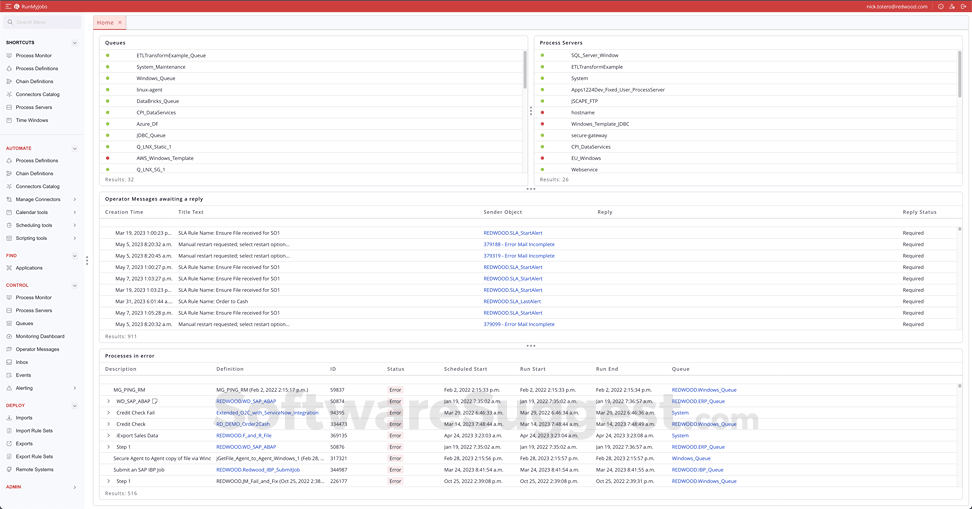Open the REDWOOD.SLA_LastAlert sender link
Screen dimensions: 972x509
[x=512, y=302]
